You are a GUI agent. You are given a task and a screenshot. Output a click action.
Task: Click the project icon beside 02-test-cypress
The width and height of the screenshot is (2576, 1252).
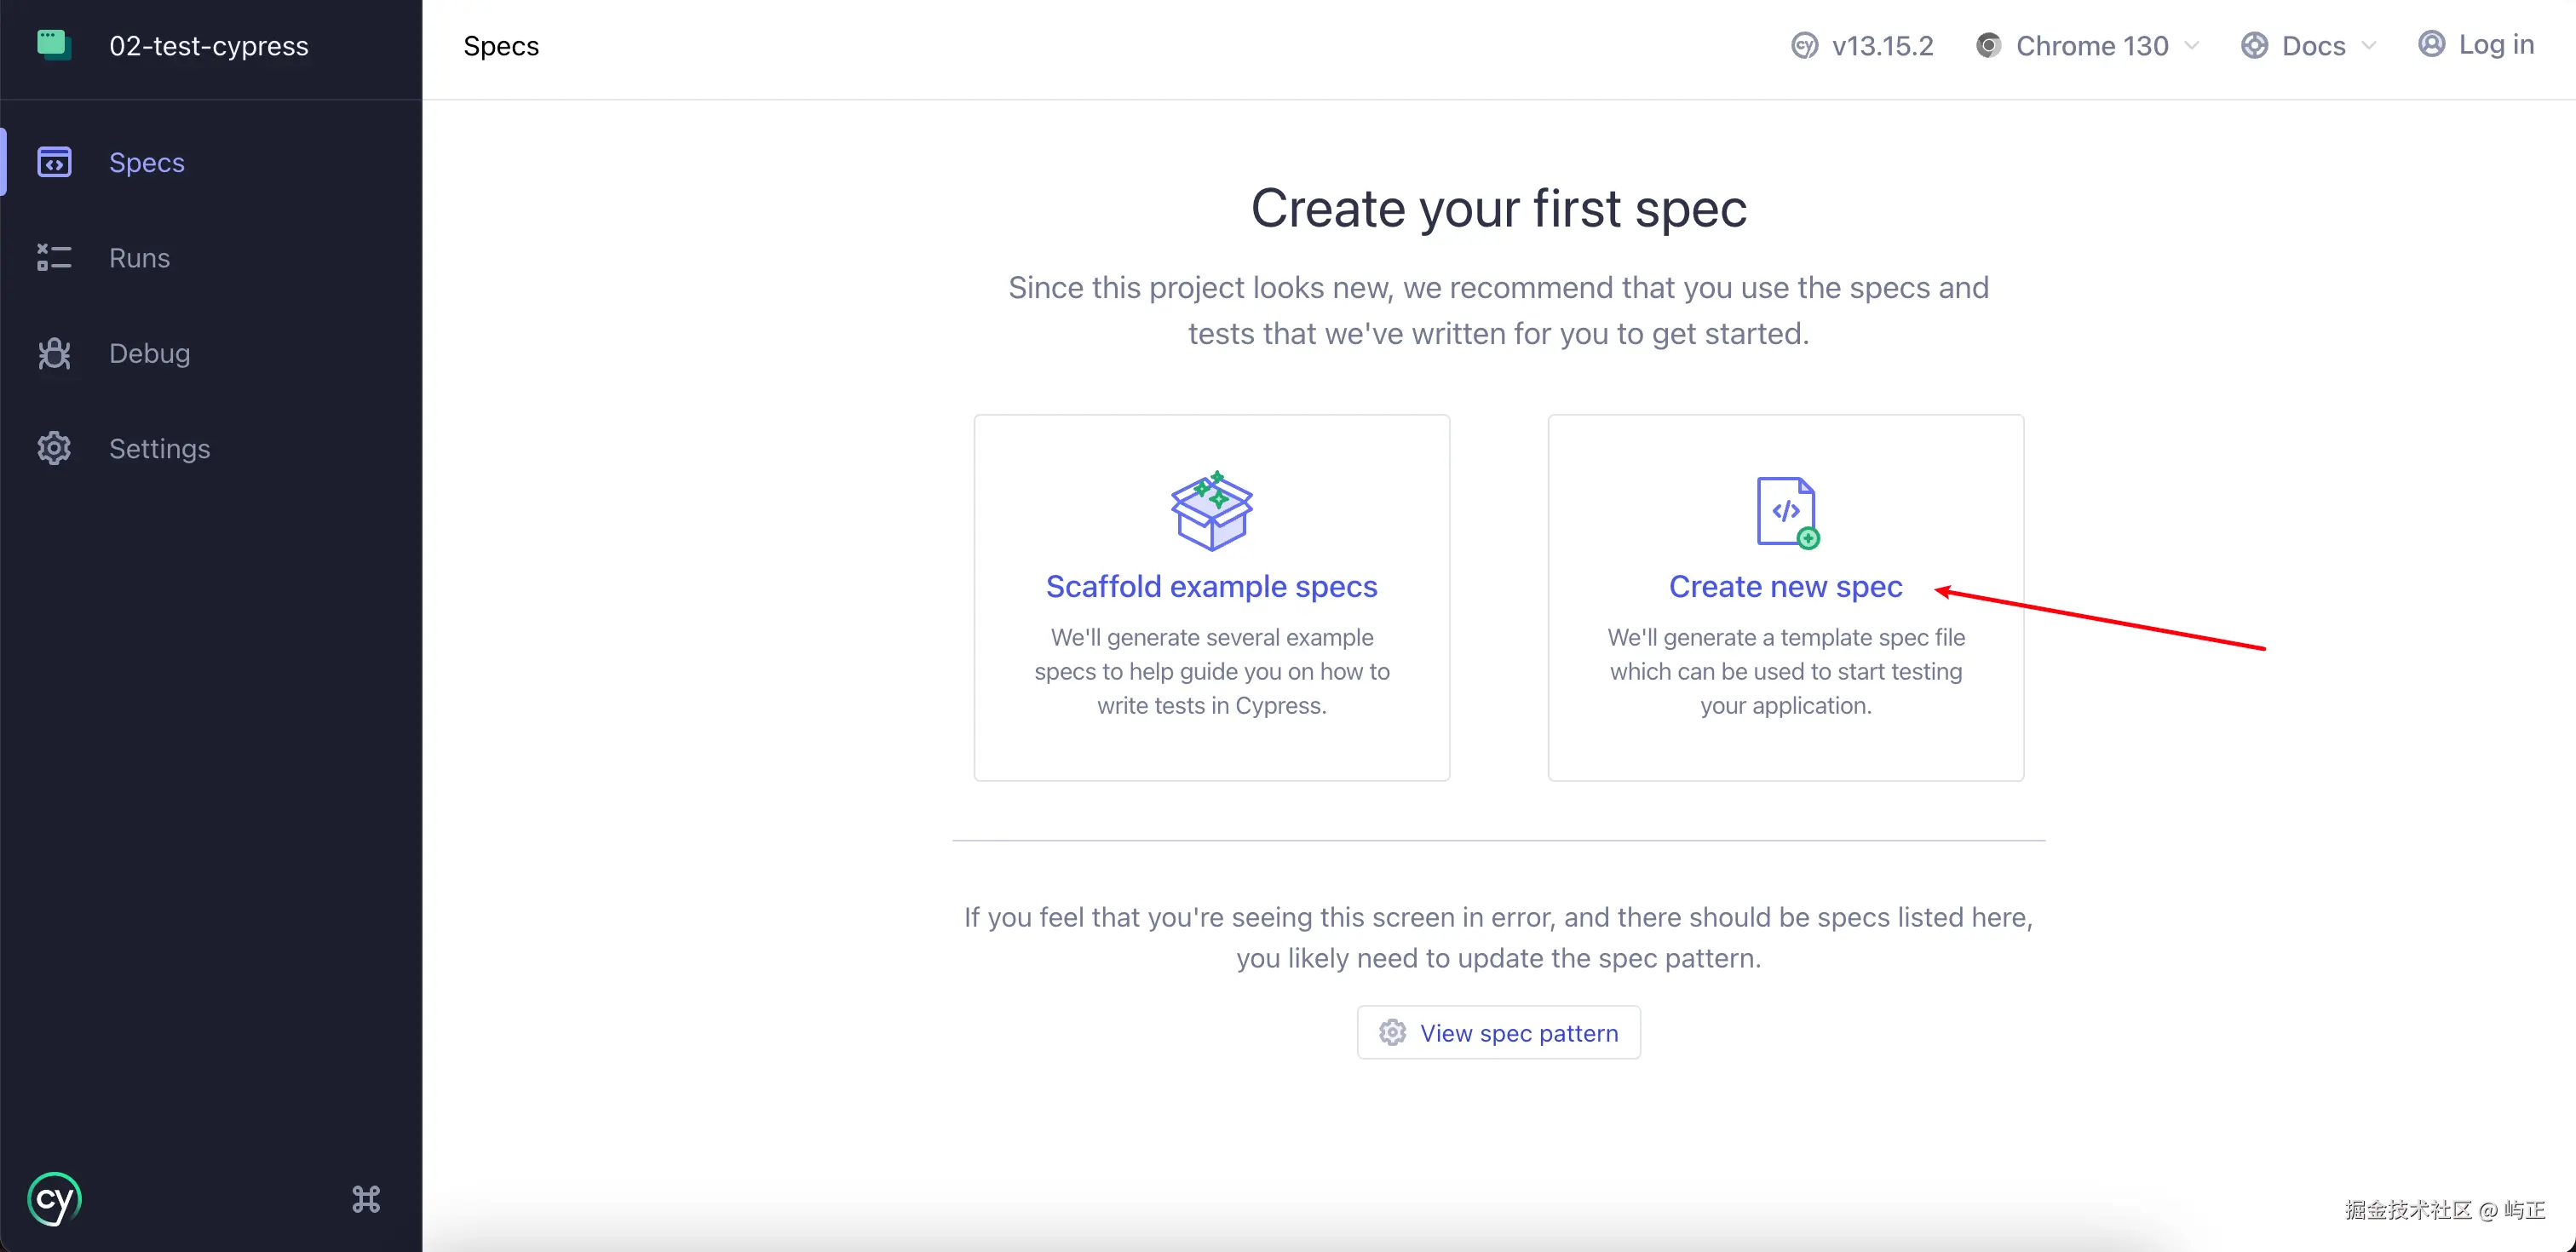point(53,45)
